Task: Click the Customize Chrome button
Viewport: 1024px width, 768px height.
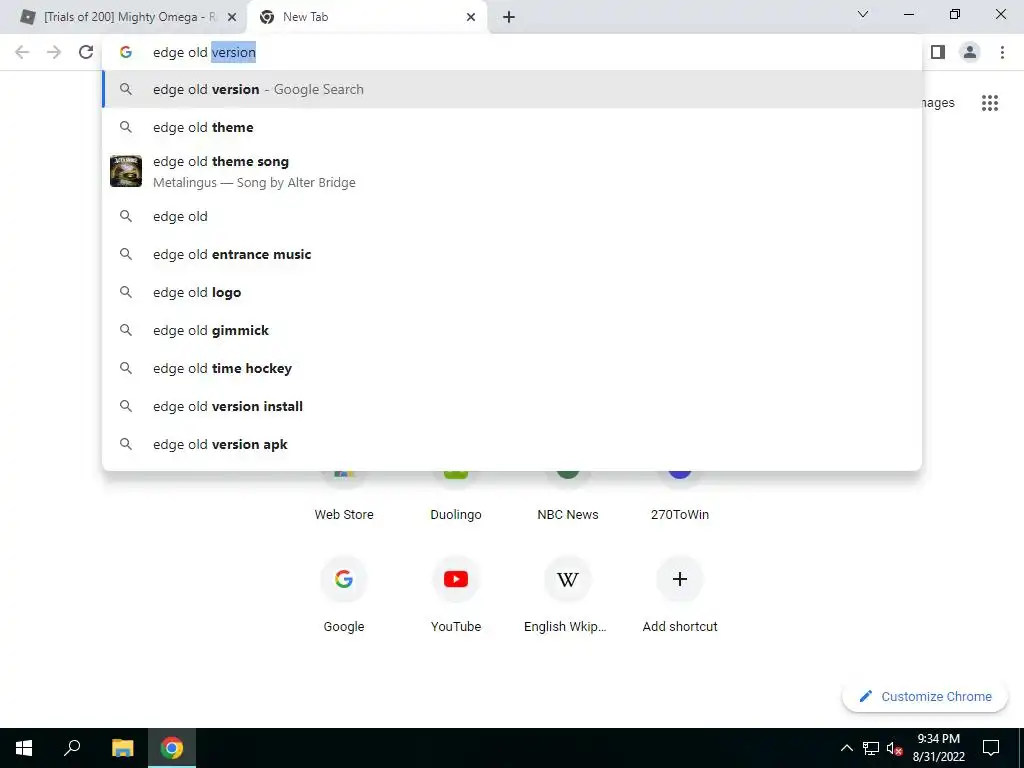Action: [x=925, y=696]
